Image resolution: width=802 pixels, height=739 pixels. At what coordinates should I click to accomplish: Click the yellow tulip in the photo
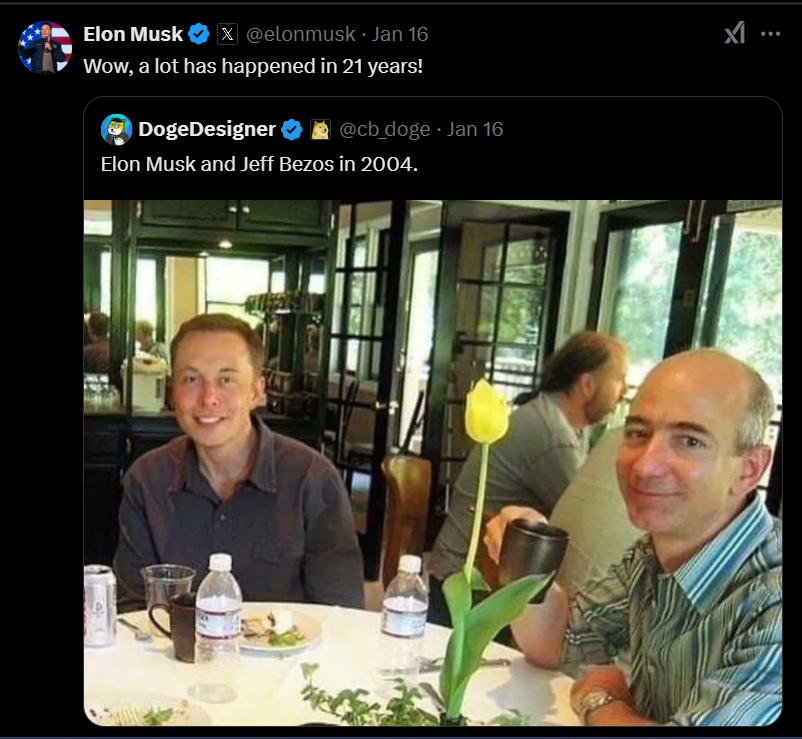pos(486,412)
